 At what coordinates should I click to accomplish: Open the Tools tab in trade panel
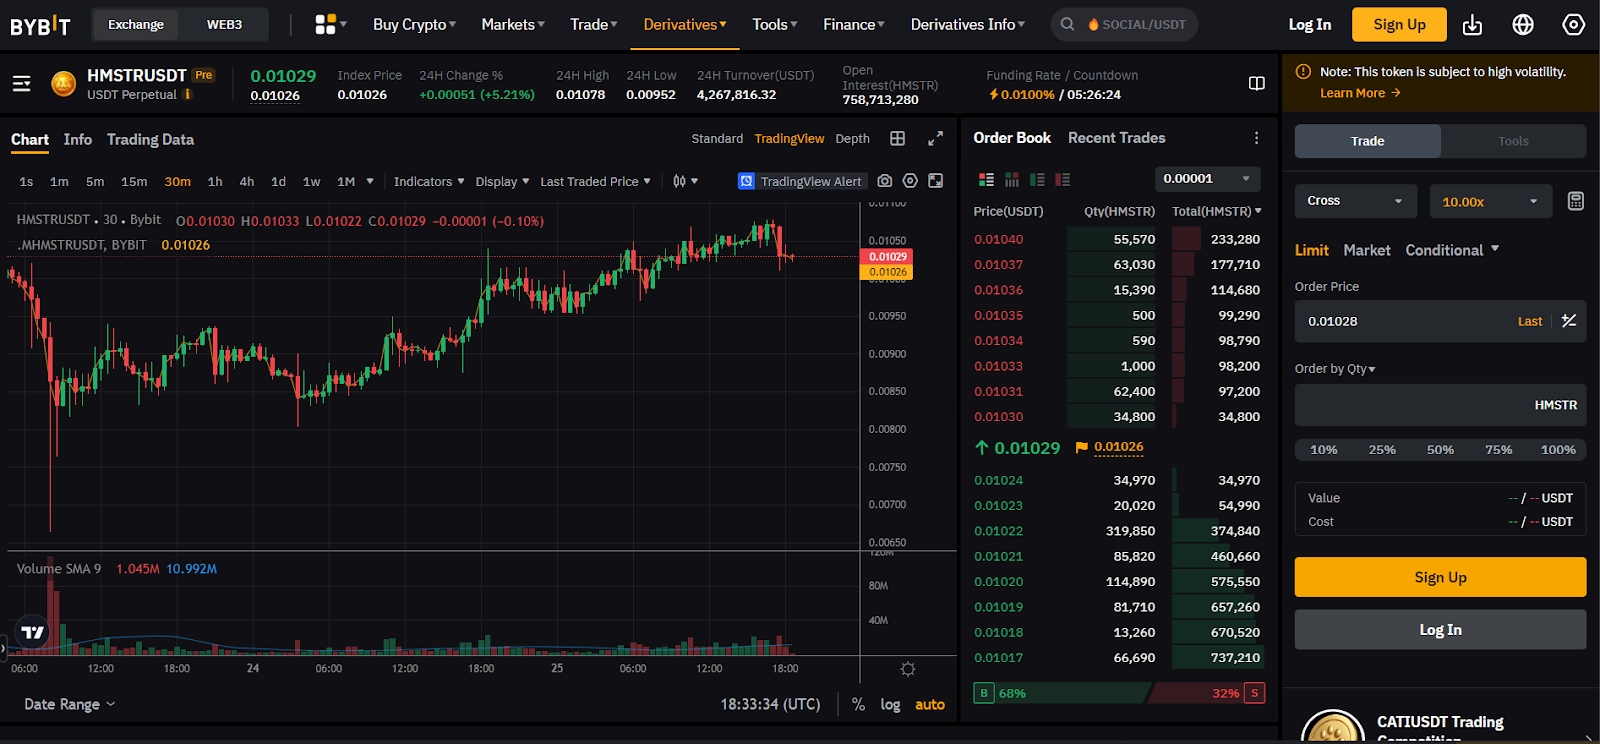tap(1513, 141)
